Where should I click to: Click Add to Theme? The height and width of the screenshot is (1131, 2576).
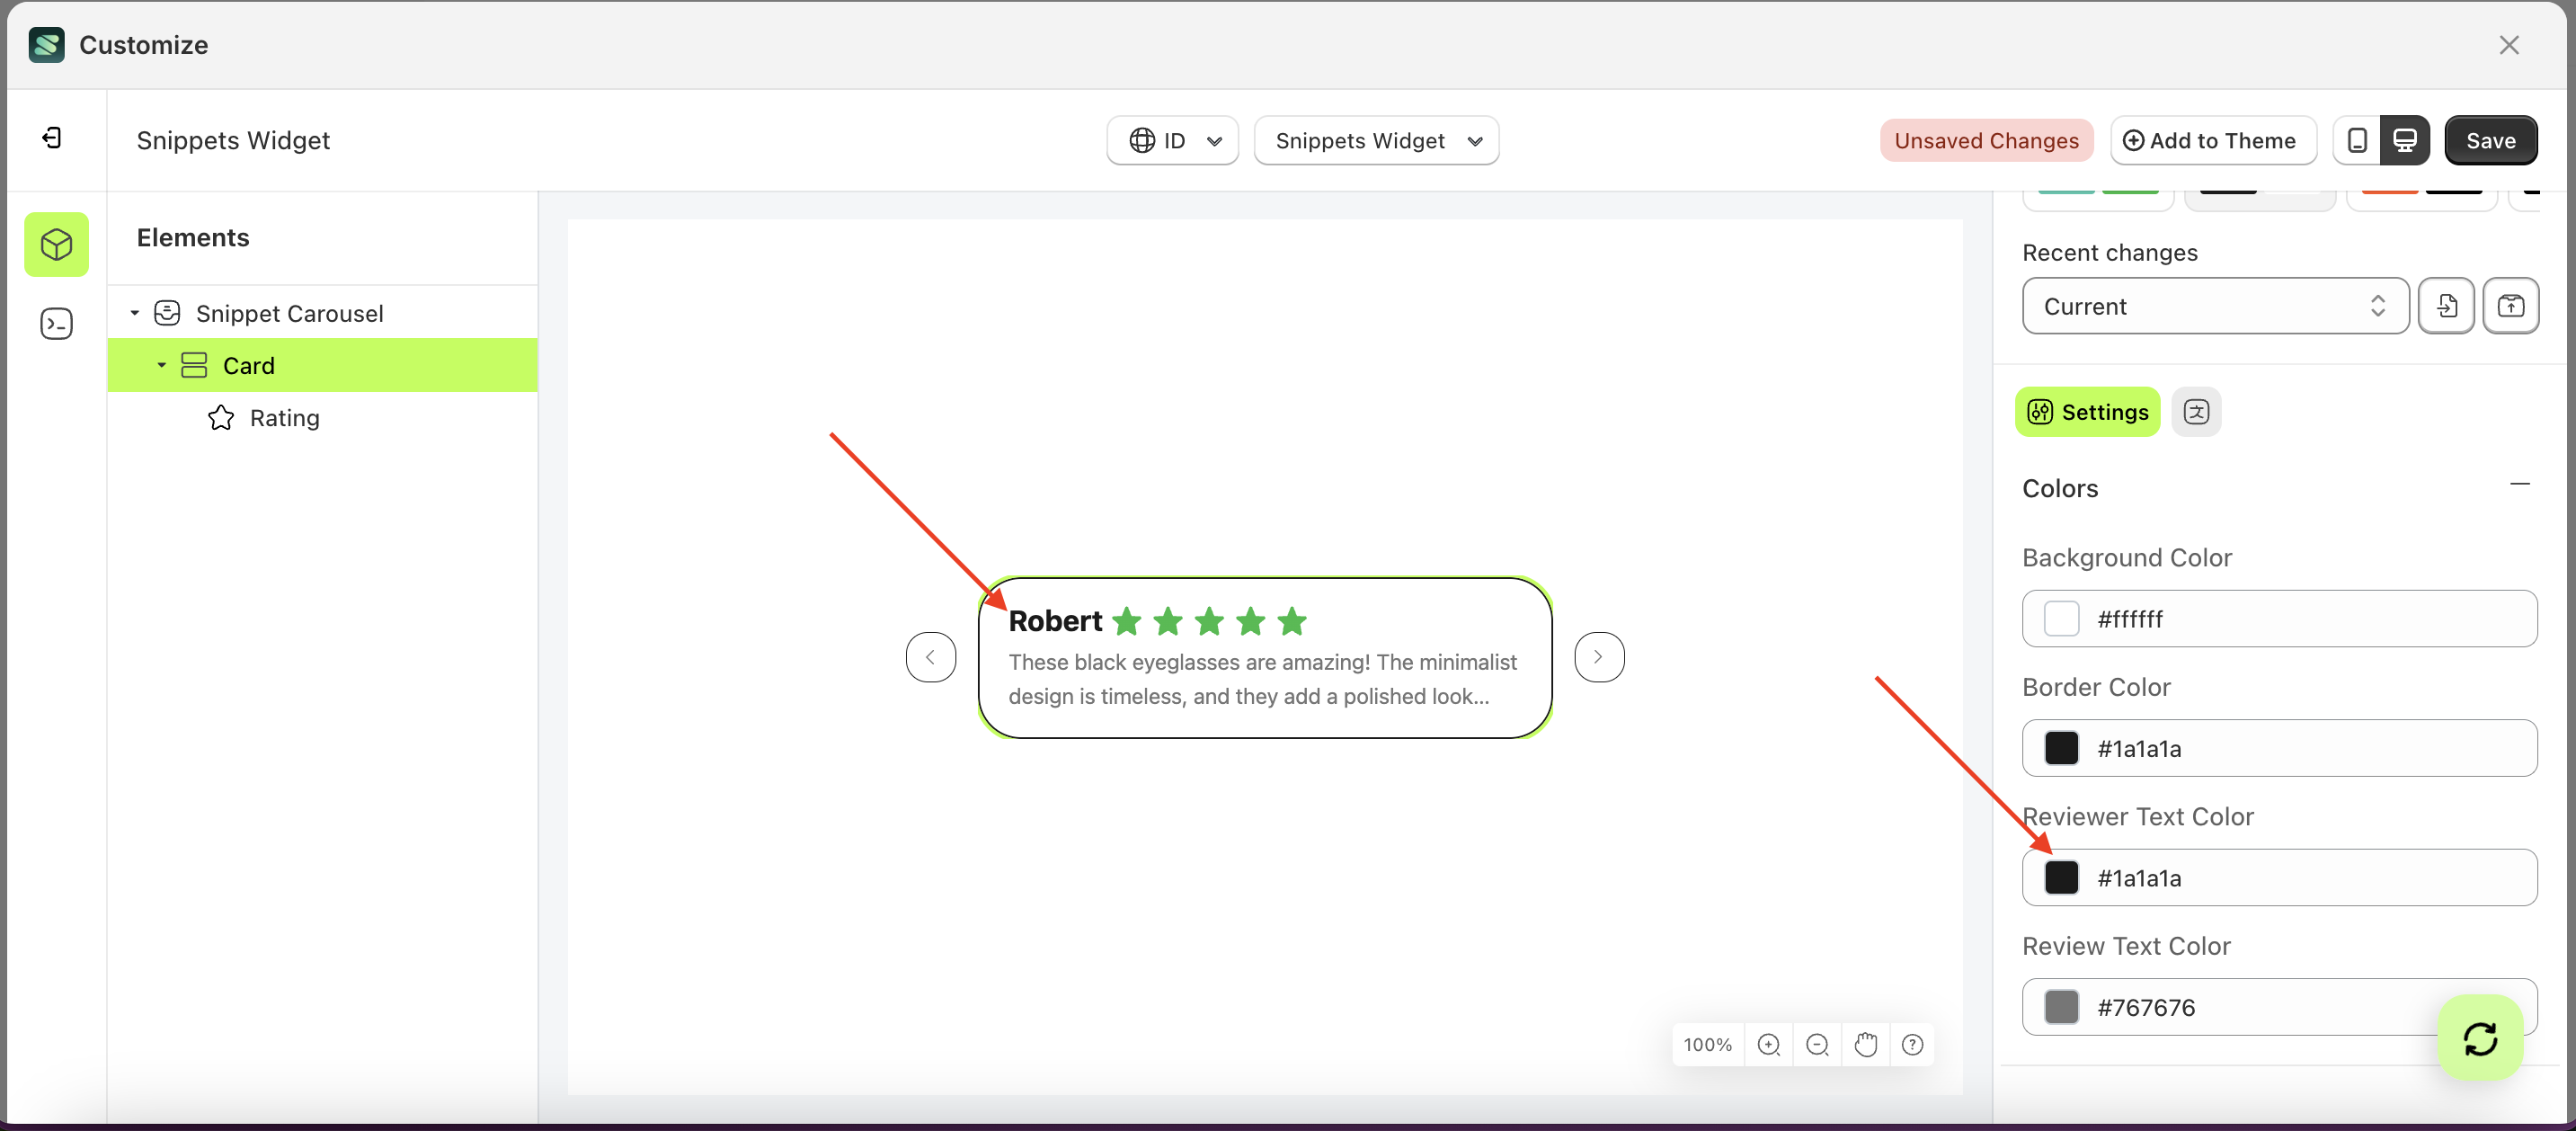point(2213,140)
